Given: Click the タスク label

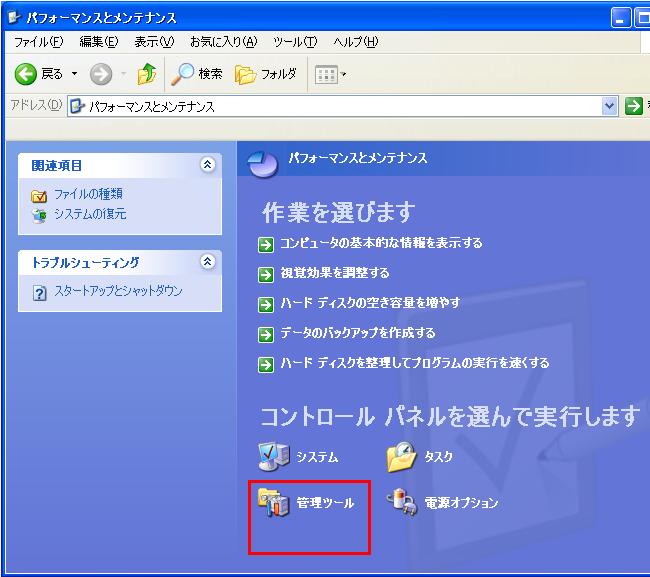Looking at the screenshot, I should tap(439, 457).
